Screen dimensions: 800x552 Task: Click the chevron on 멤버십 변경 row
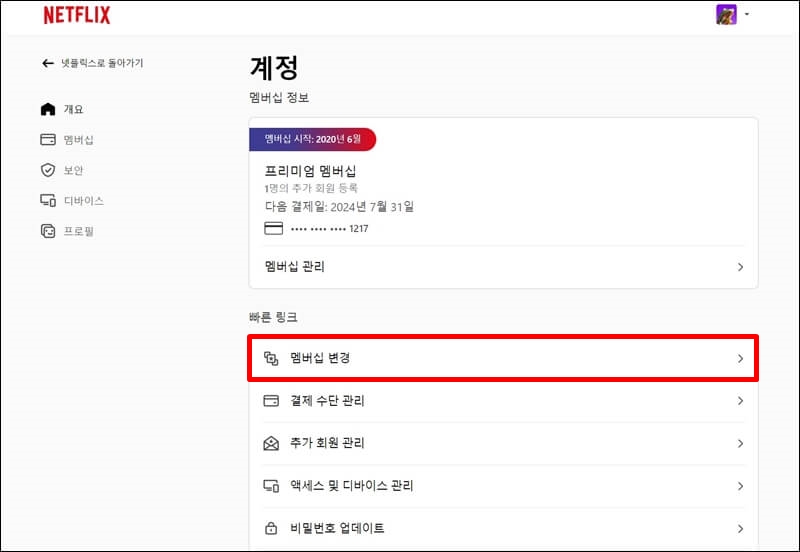tap(740, 359)
